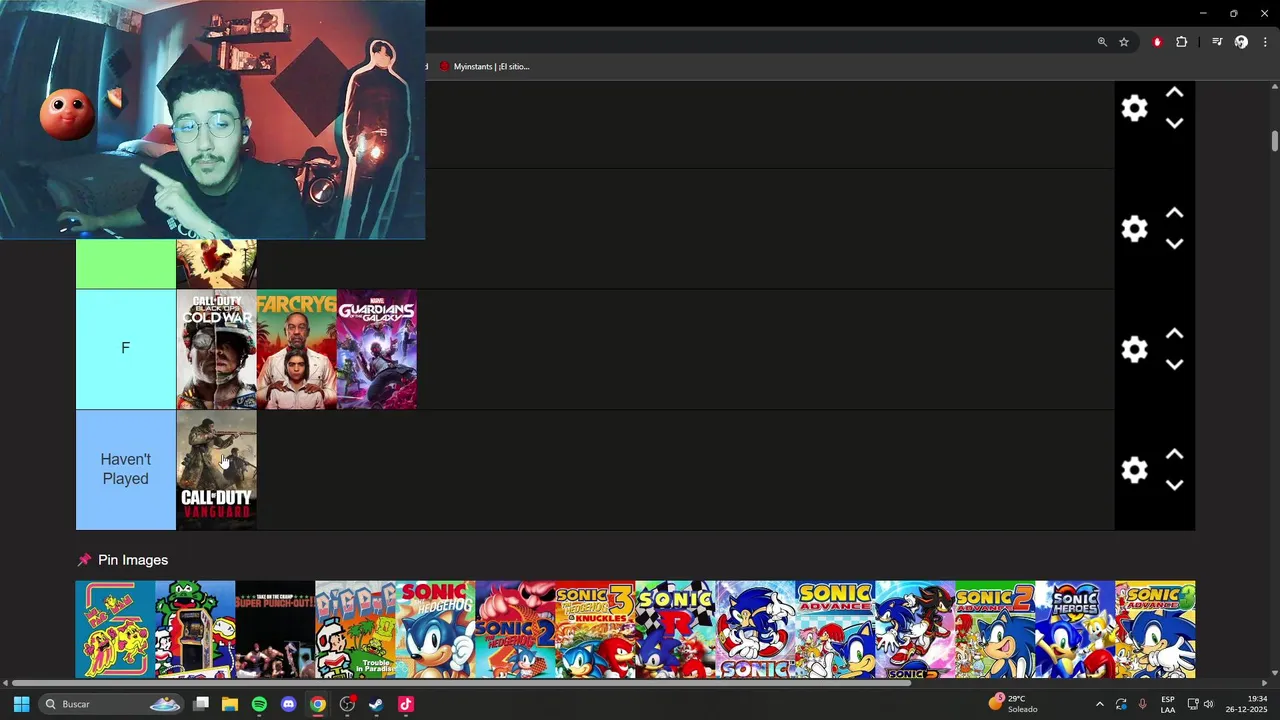Open the clock showing 19:34

[1247, 704]
